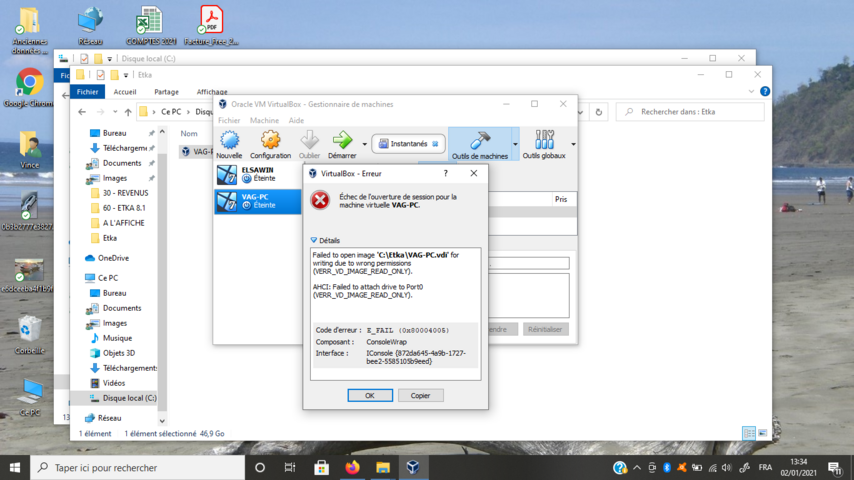Screen dimensions: 854x480
Task: Open the Fichier tab in Etka Explorer
Action: pyautogui.click(x=87, y=92)
